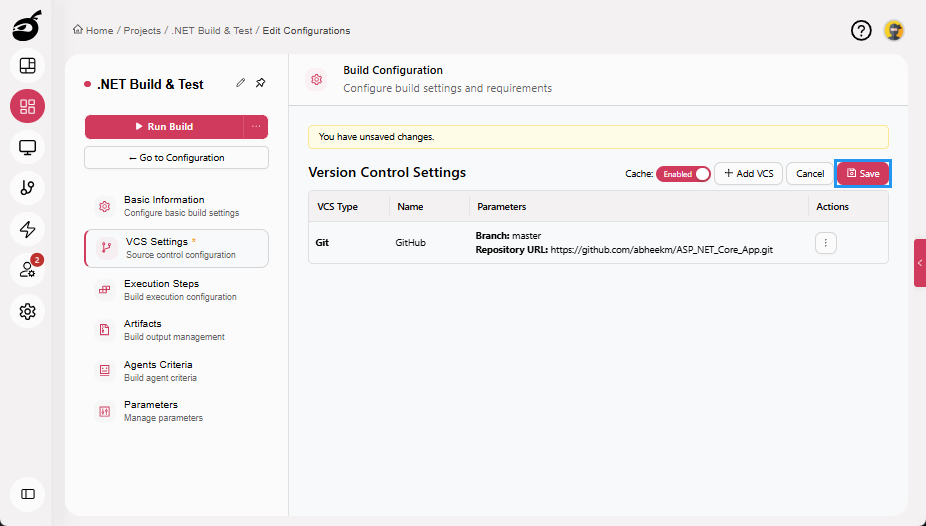The width and height of the screenshot is (926, 526).
Task: Open the settings gear icon in sidebar
Action: pos(27,311)
